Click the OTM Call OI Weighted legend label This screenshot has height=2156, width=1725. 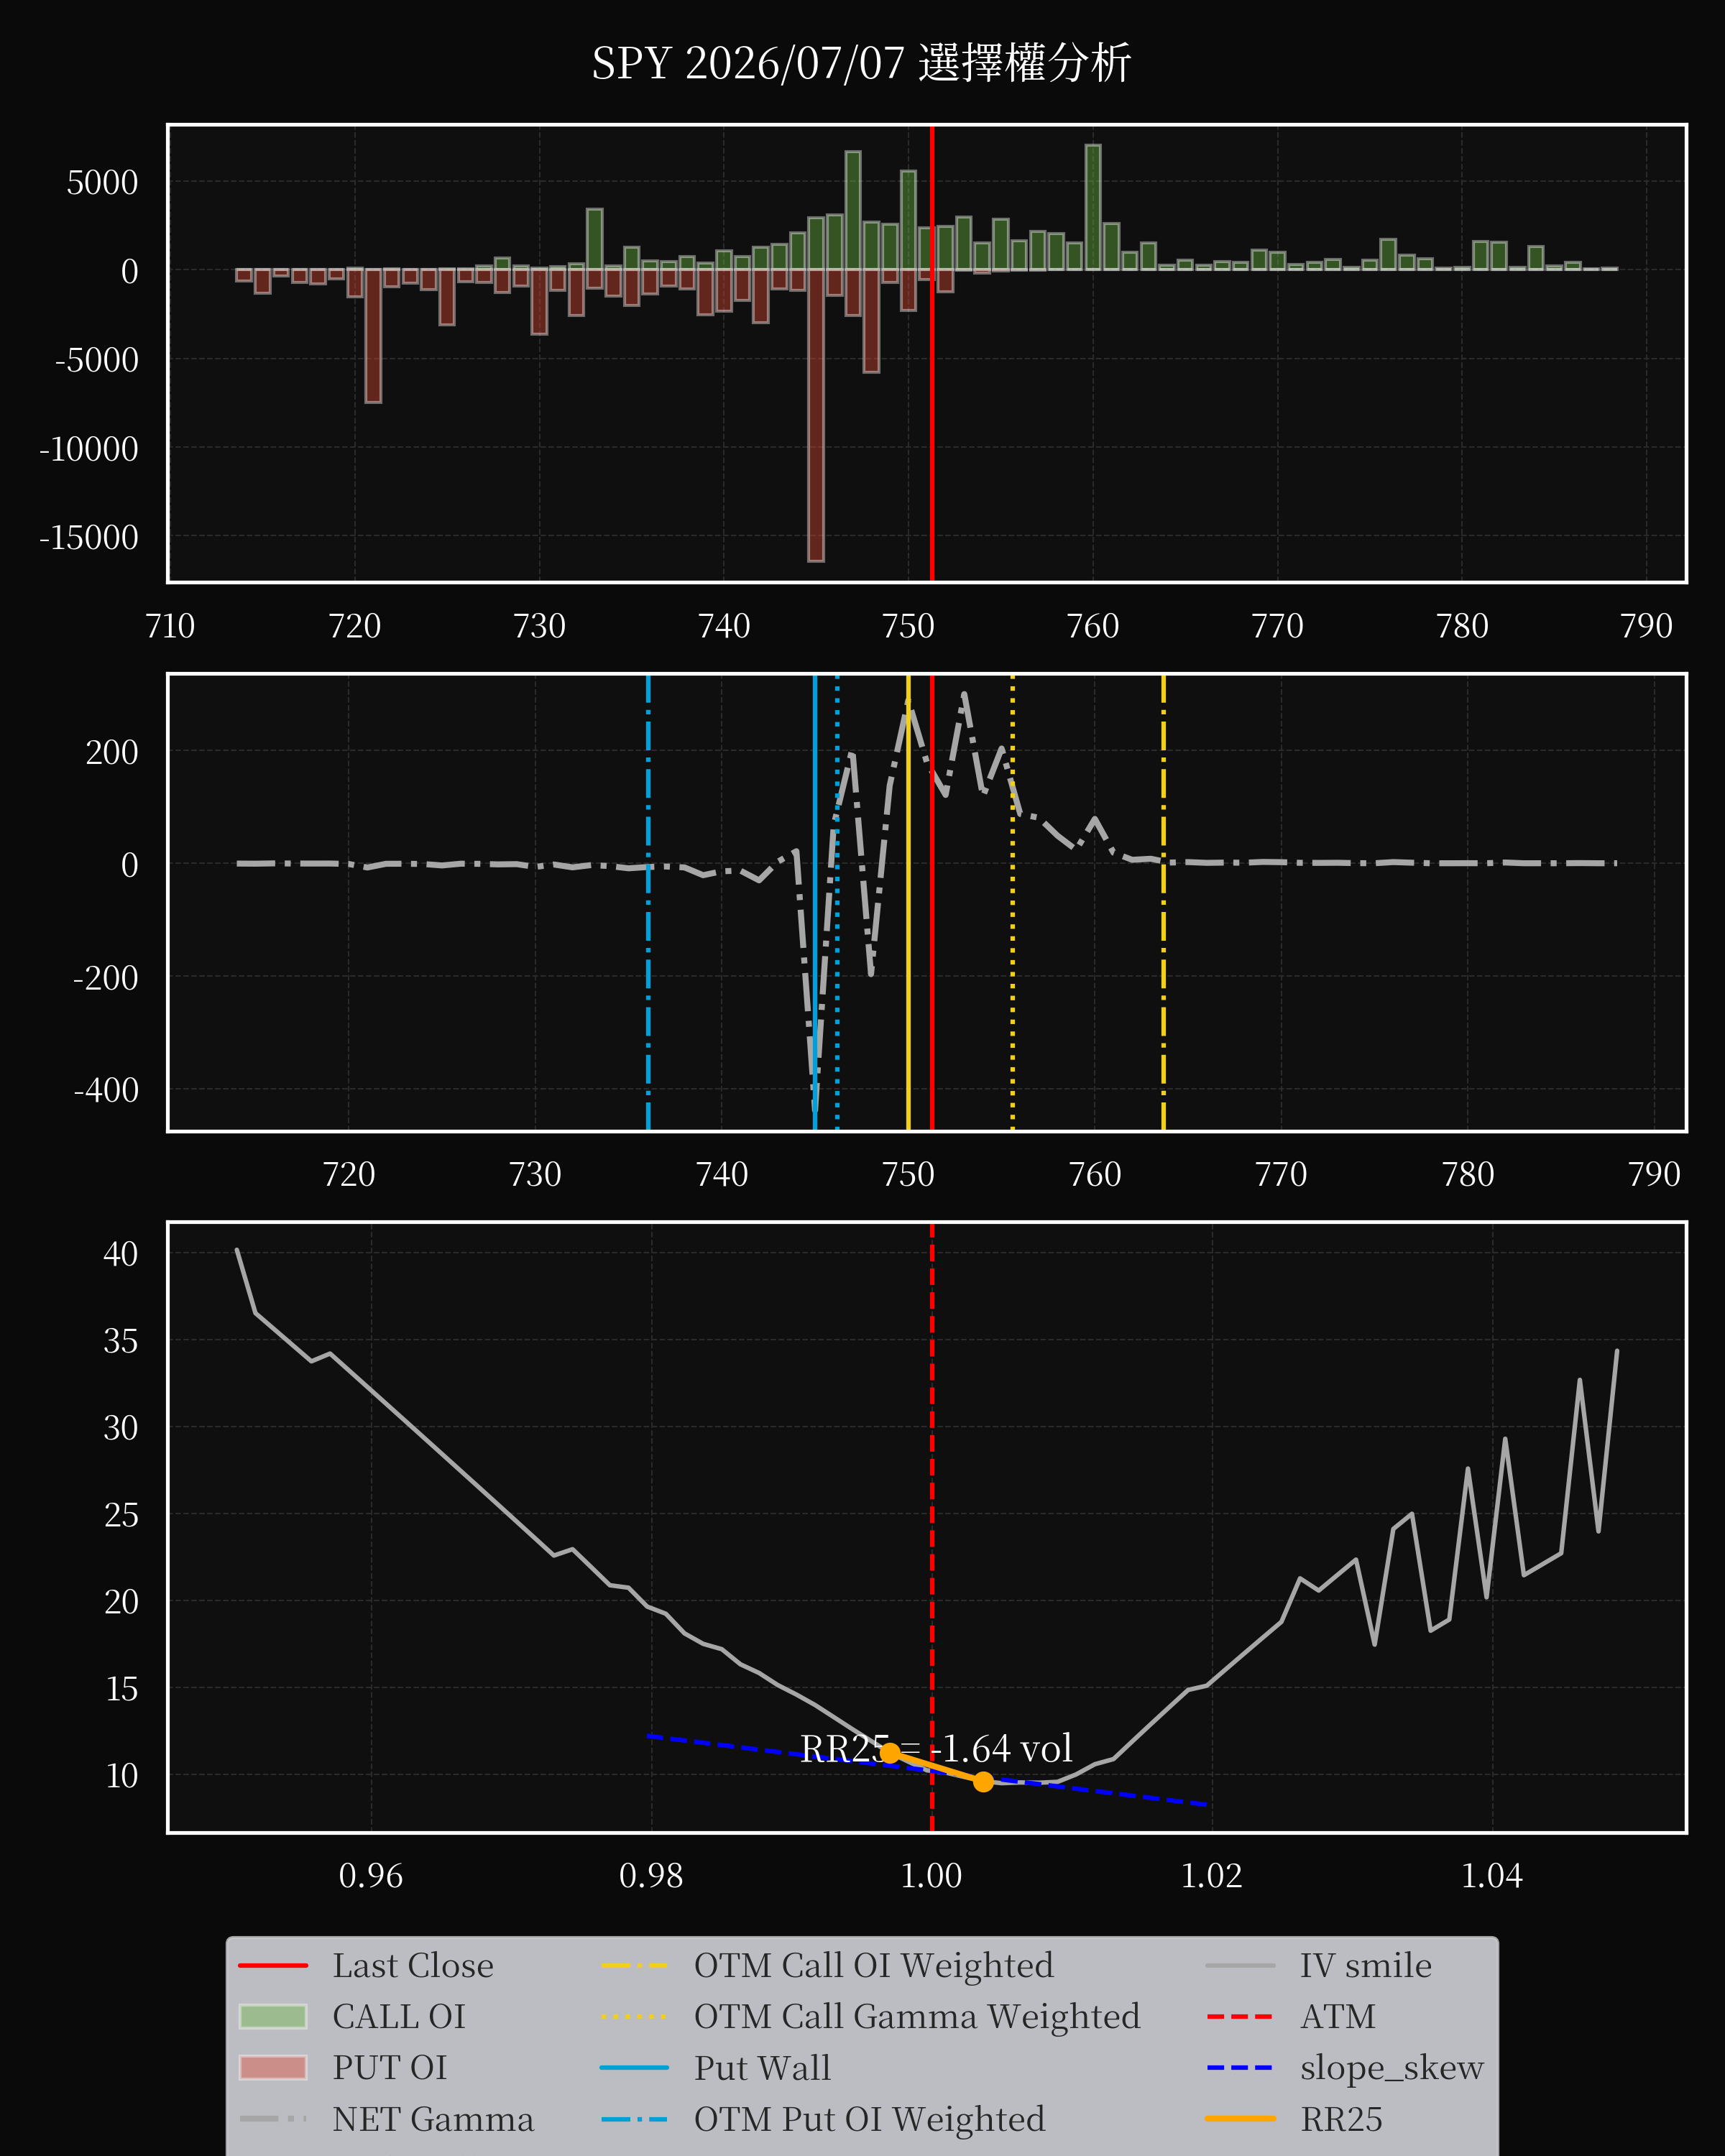(874, 1966)
